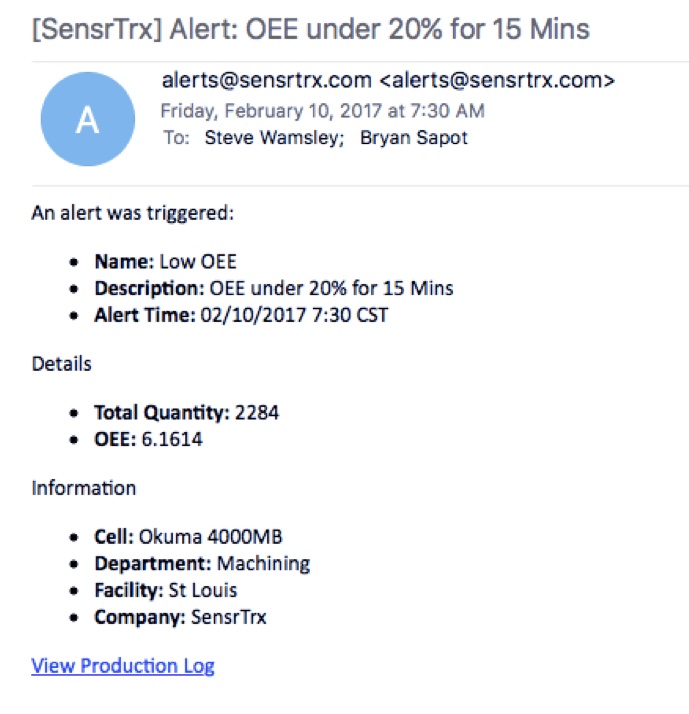Click the Alert Time bullet item
The width and height of the screenshot is (689, 714).
241,315
